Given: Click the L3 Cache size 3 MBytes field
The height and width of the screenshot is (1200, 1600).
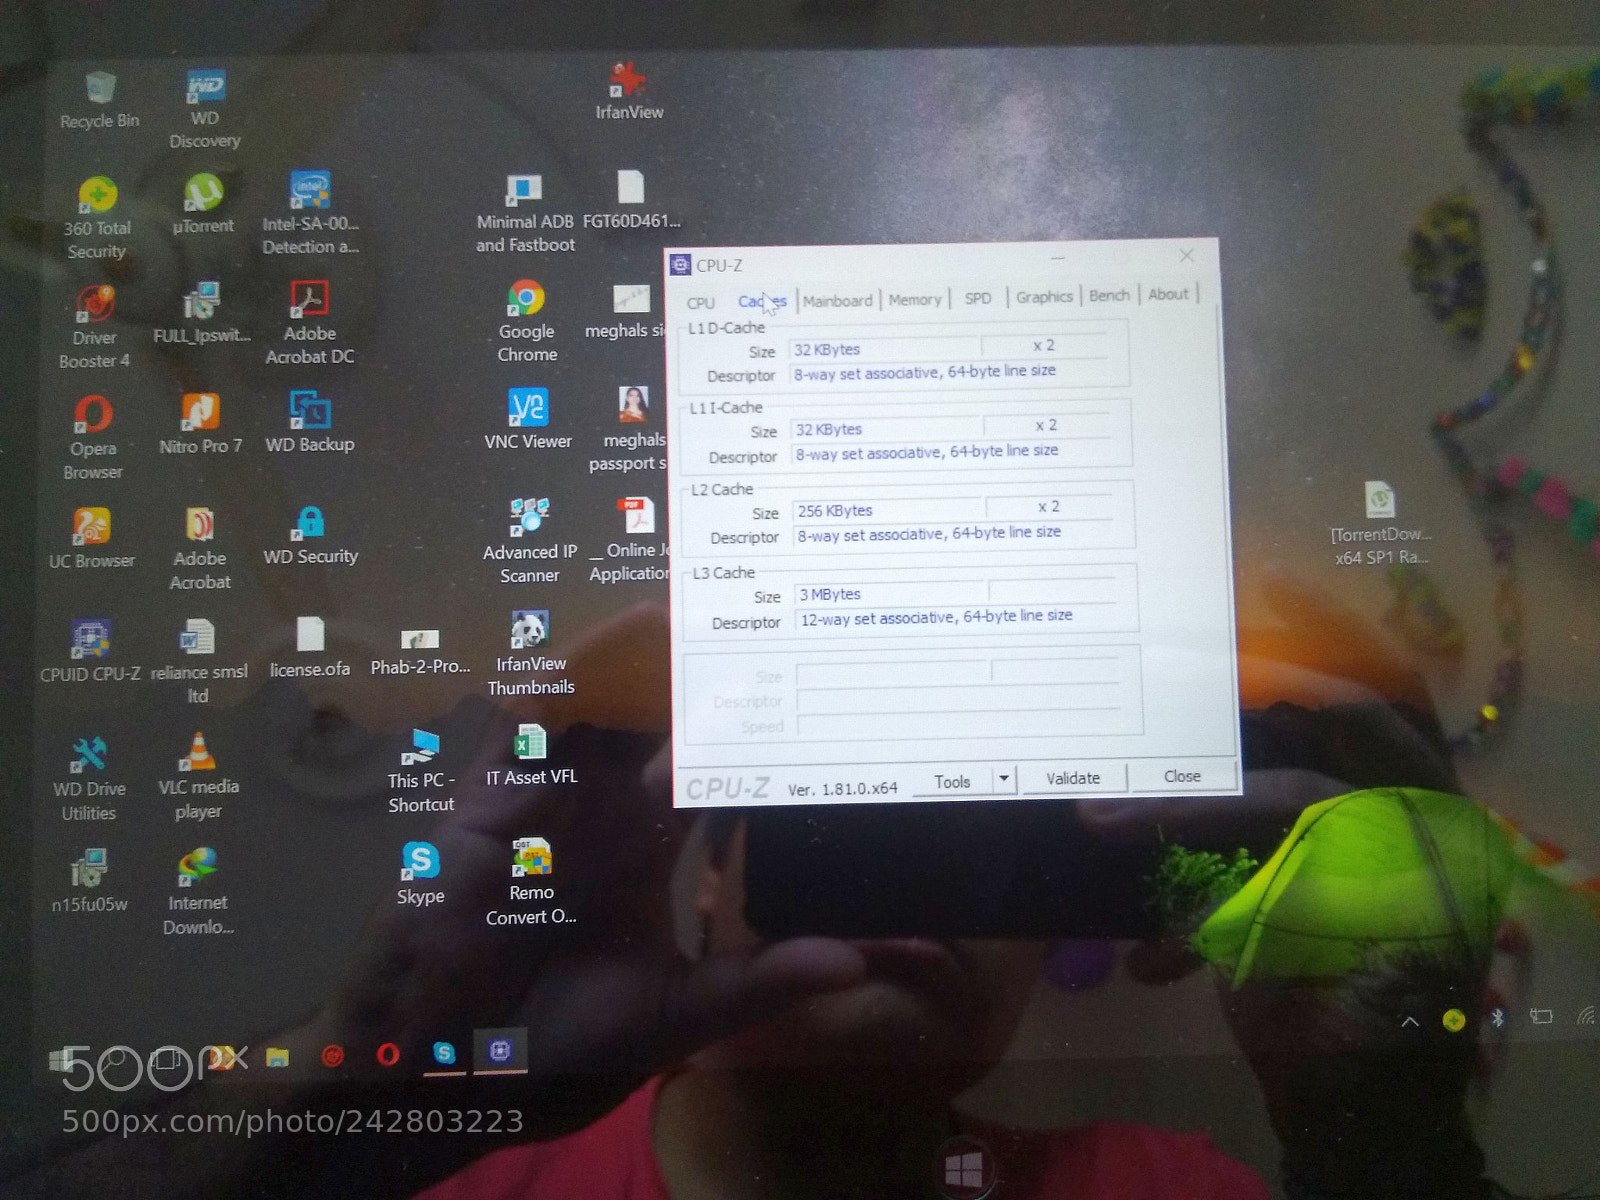Looking at the screenshot, I should tap(892, 594).
